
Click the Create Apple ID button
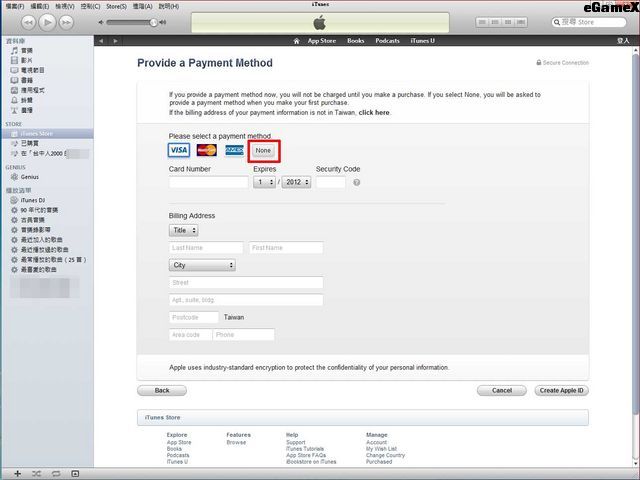coord(561,391)
